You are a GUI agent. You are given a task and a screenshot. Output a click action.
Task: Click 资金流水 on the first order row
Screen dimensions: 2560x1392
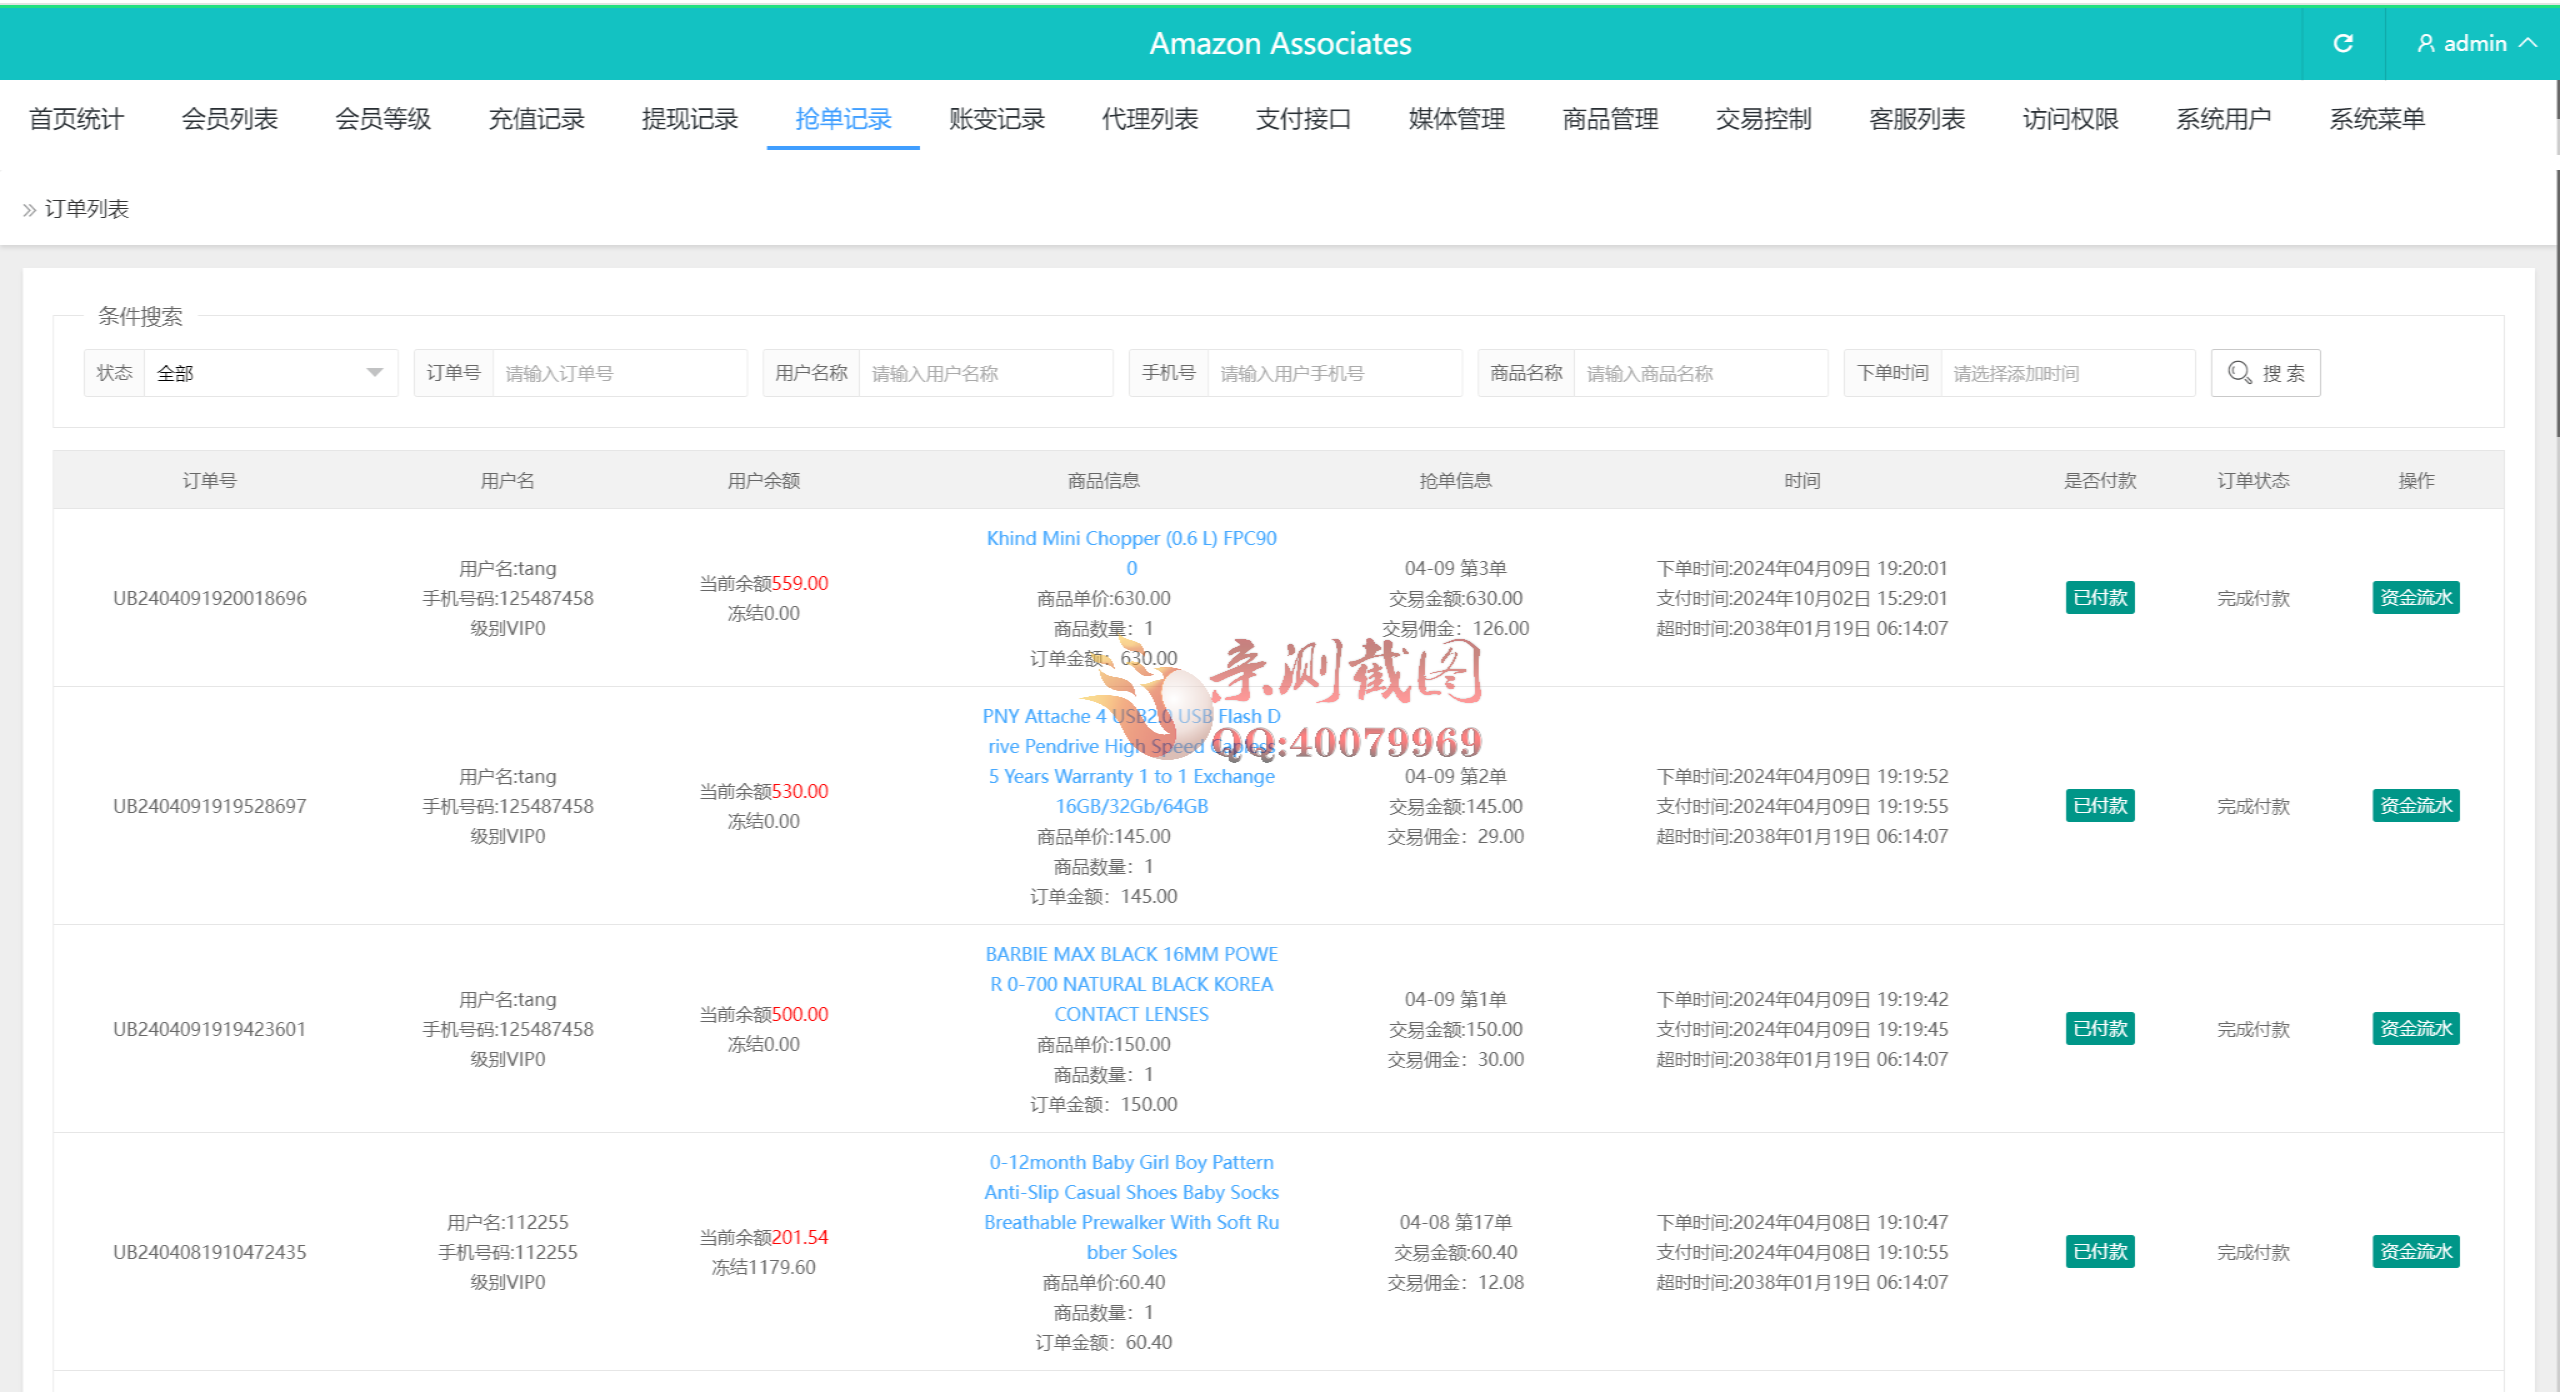[x=2415, y=597]
